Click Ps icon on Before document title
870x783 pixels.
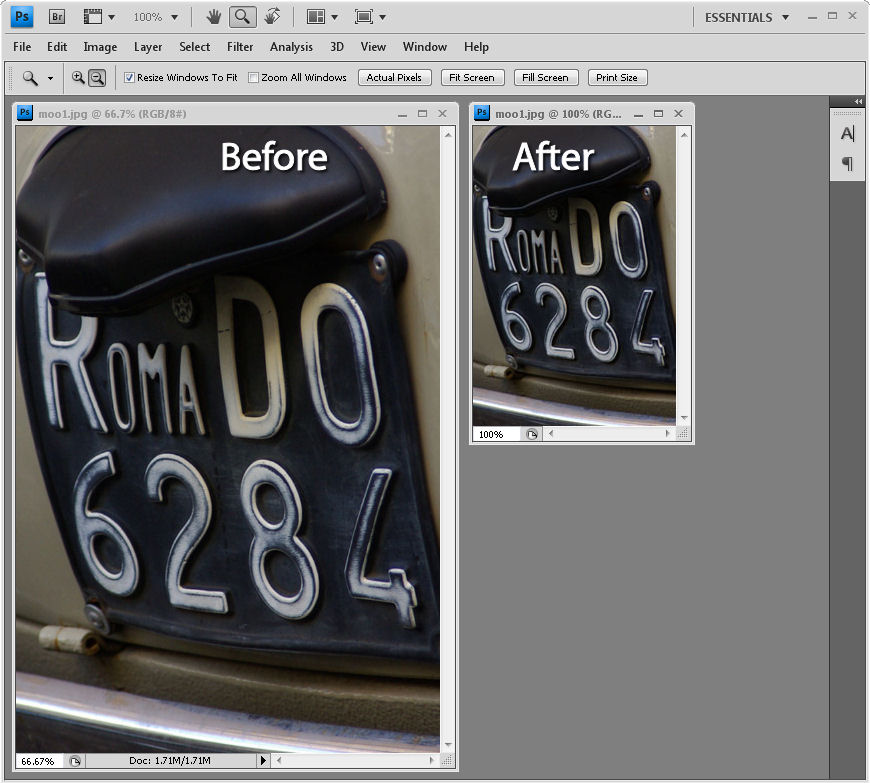click(x=24, y=113)
